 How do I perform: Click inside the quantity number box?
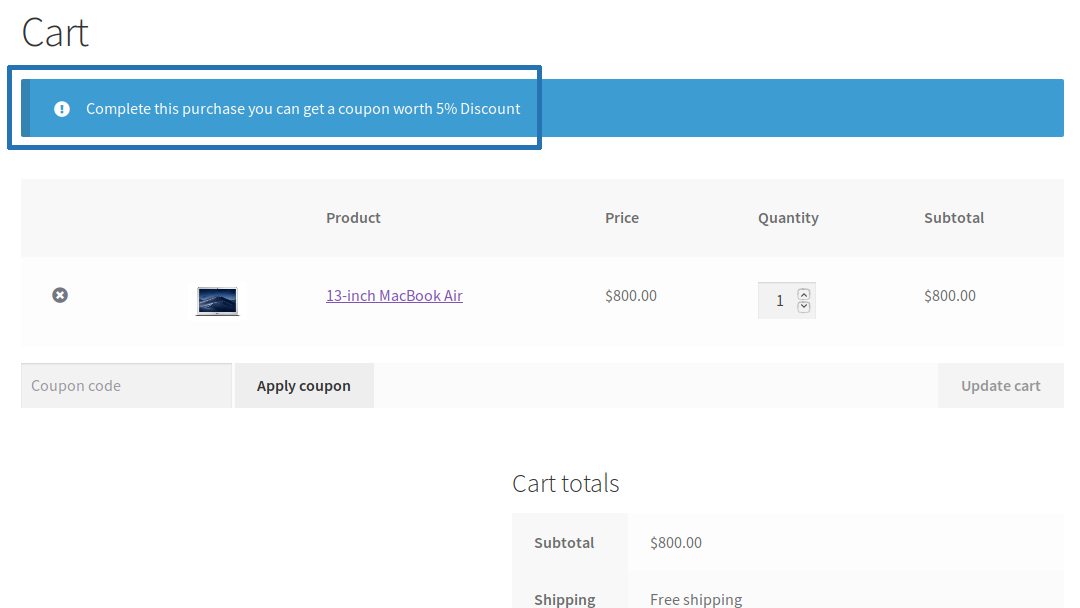point(779,300)
